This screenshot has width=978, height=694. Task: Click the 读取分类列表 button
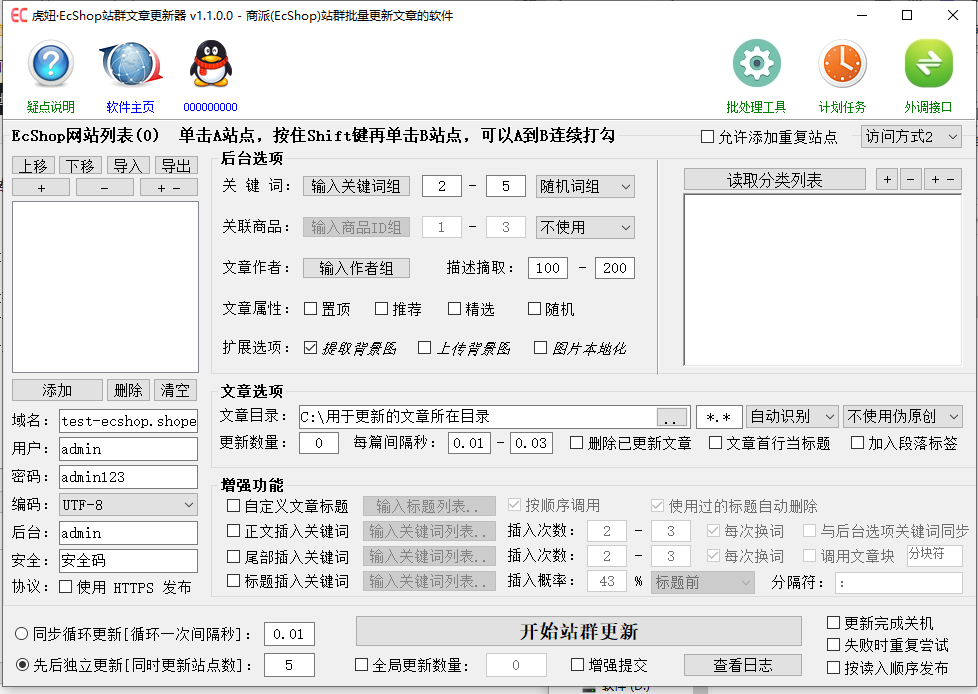click(775, 180)
